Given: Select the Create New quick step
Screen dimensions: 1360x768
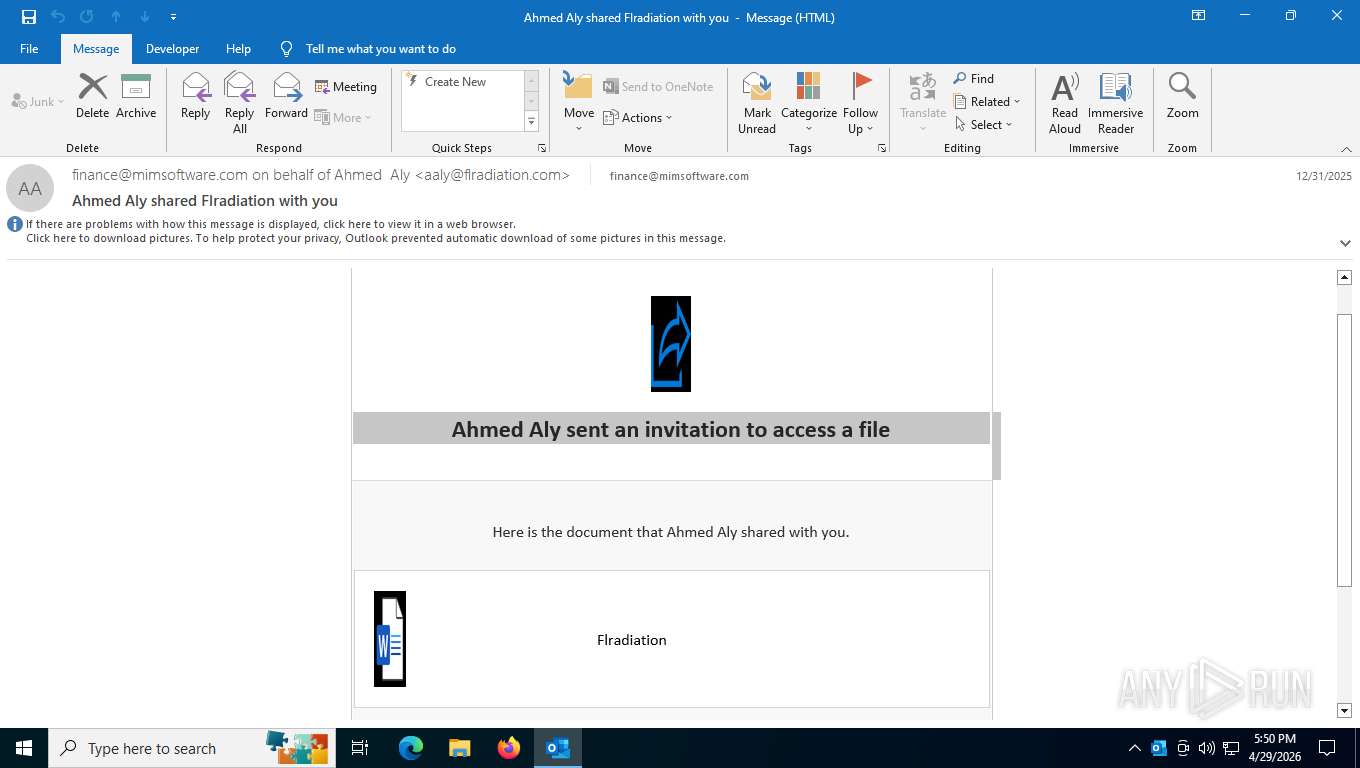Looking at the screenshot, I should pos(456,82).
